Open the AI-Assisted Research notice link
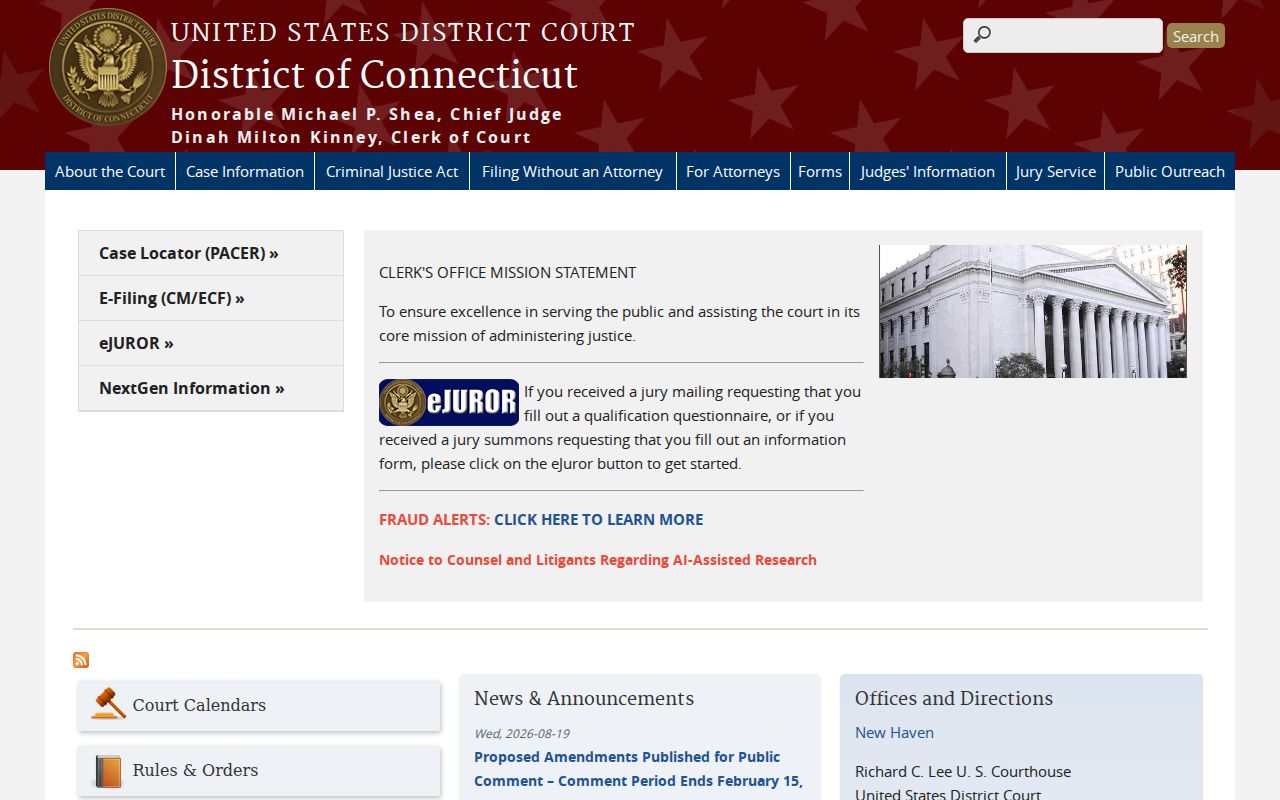The image size is (1280, 800). (x=598, y=560)
